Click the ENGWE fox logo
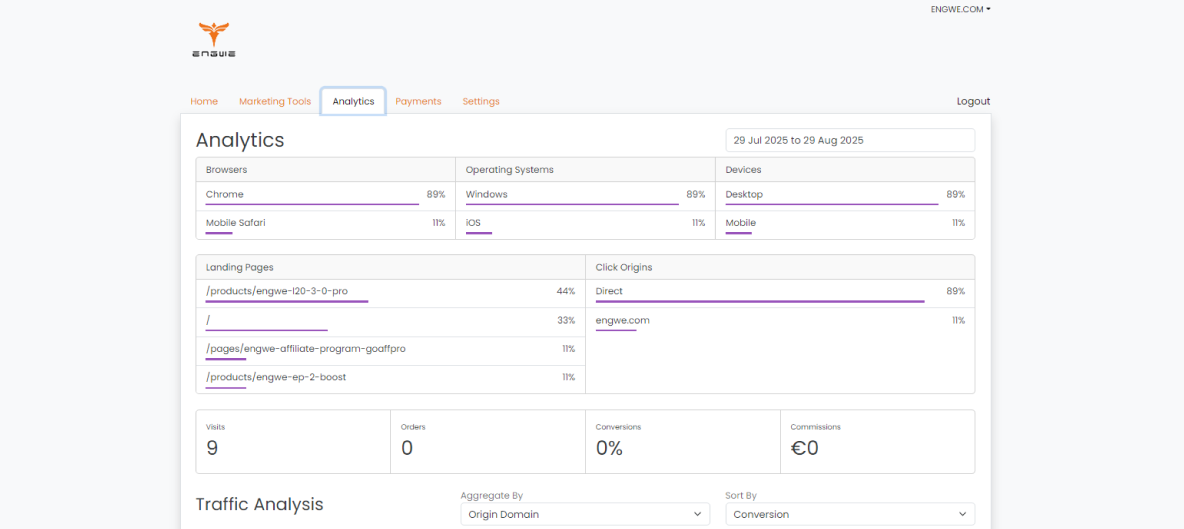This screenshot has width=1184, height=529. [214, 41]
